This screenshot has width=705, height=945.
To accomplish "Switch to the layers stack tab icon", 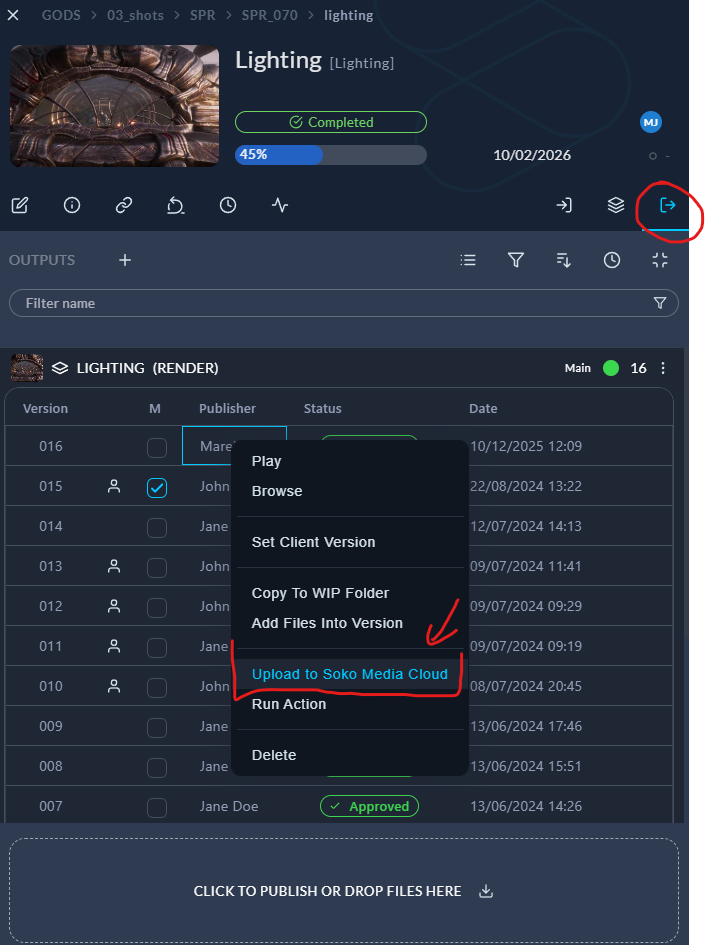I will (x=616, y=206).
